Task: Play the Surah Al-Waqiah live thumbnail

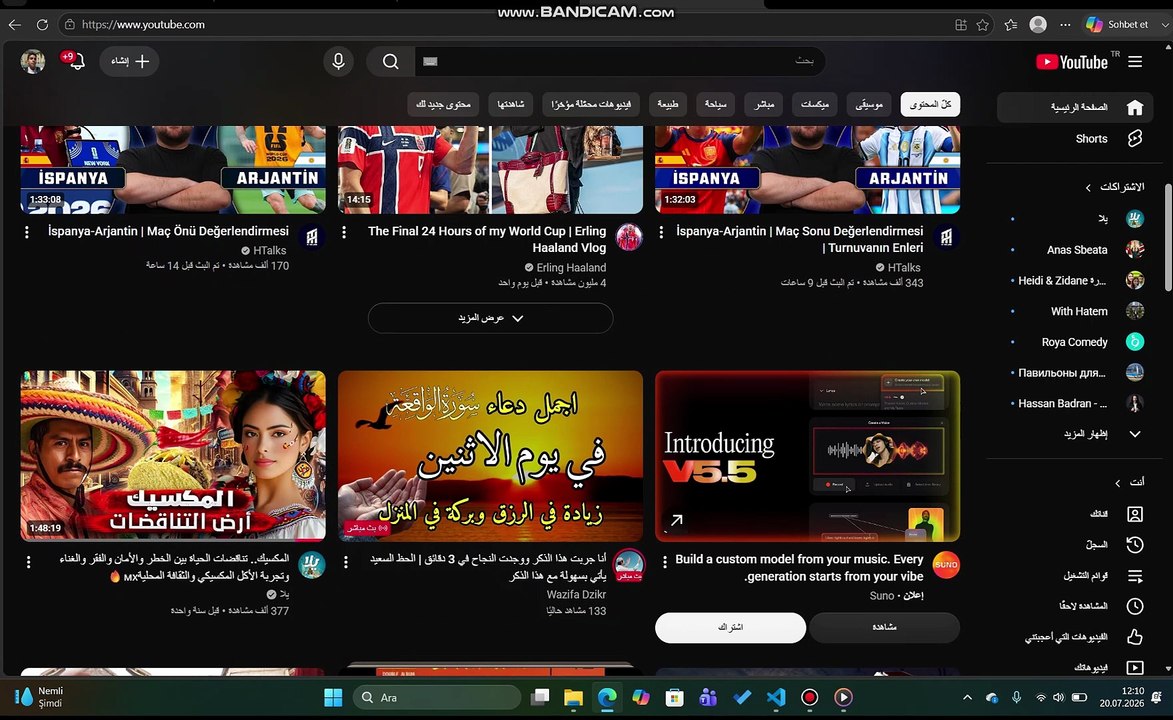Action: [490, 456]
